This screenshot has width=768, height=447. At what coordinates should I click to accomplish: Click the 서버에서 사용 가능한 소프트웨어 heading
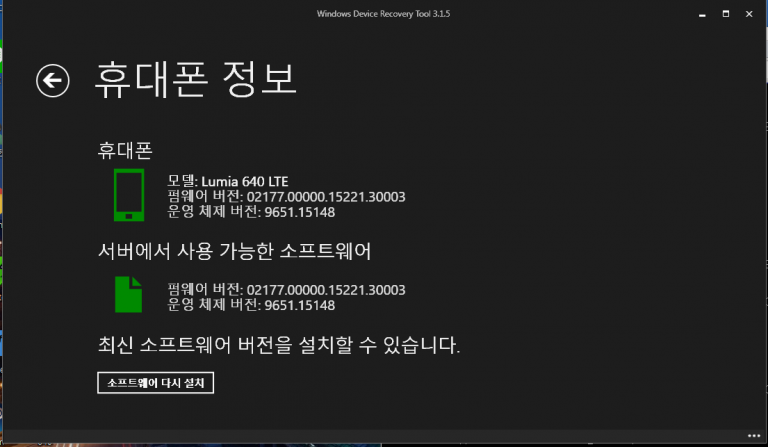(235, 251)
